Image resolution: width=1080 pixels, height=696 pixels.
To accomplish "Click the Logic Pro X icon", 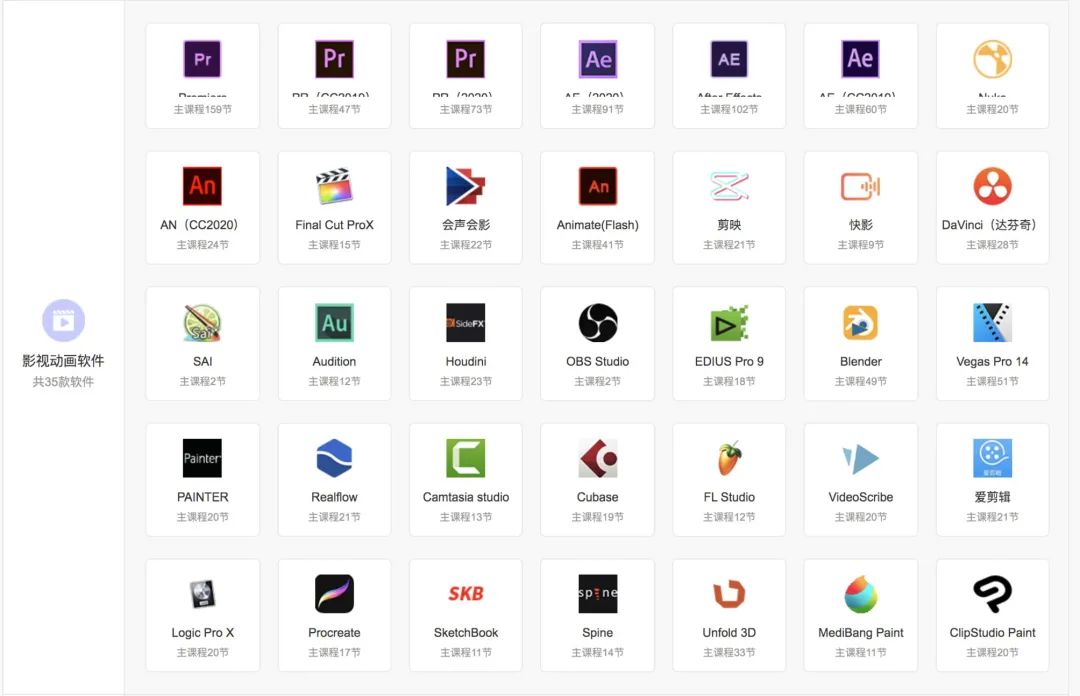I will click(x=202, y=594).
